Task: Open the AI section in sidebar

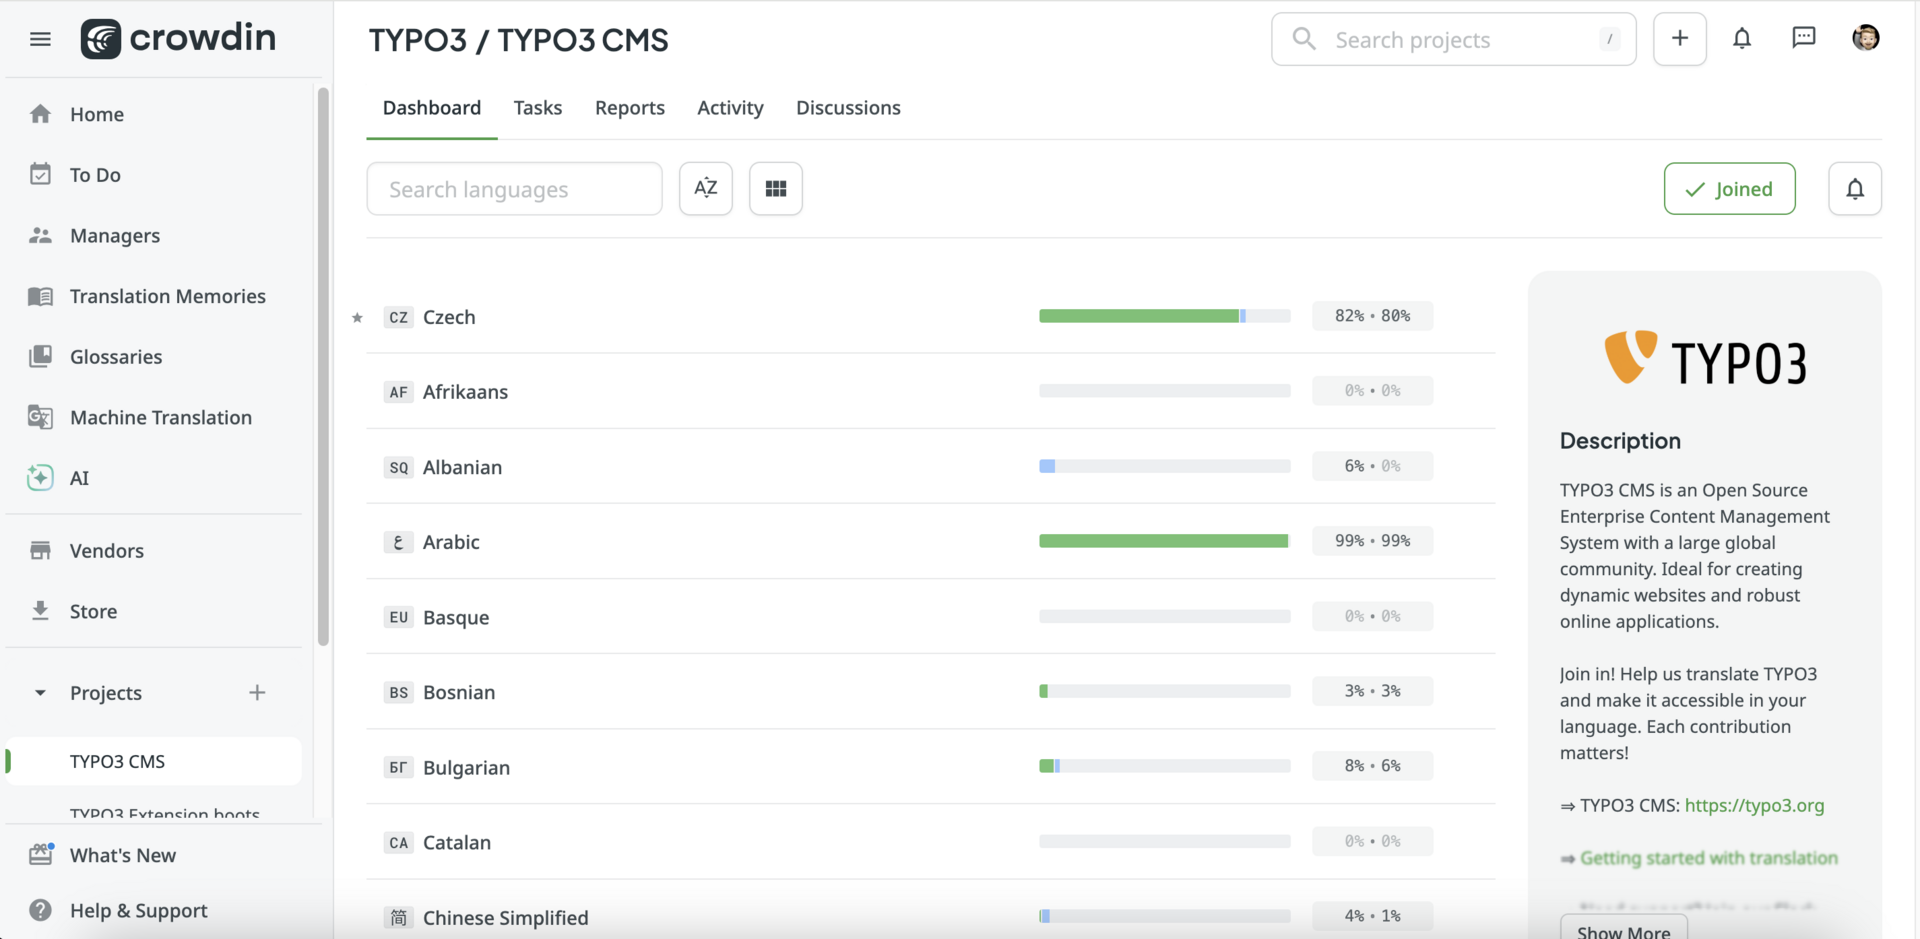Action: coord(79,478)
